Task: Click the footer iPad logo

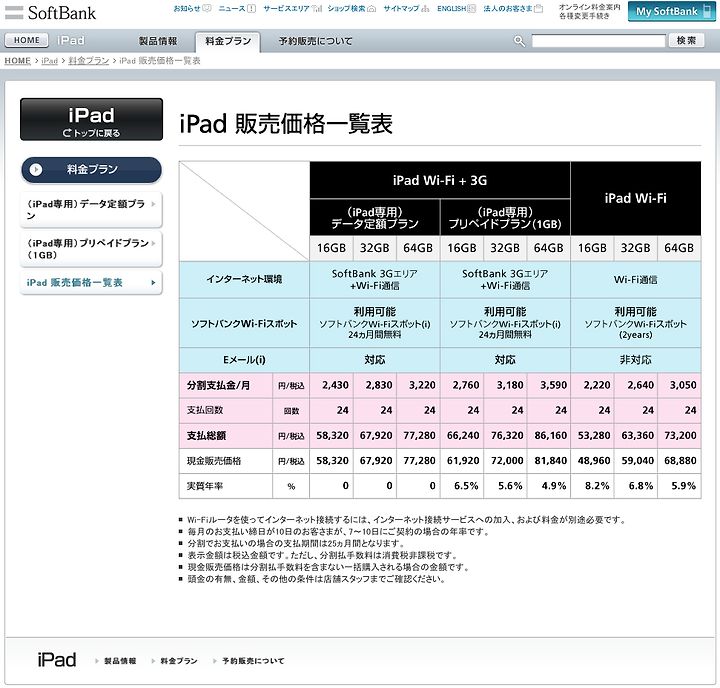Action: pos(57,660)
